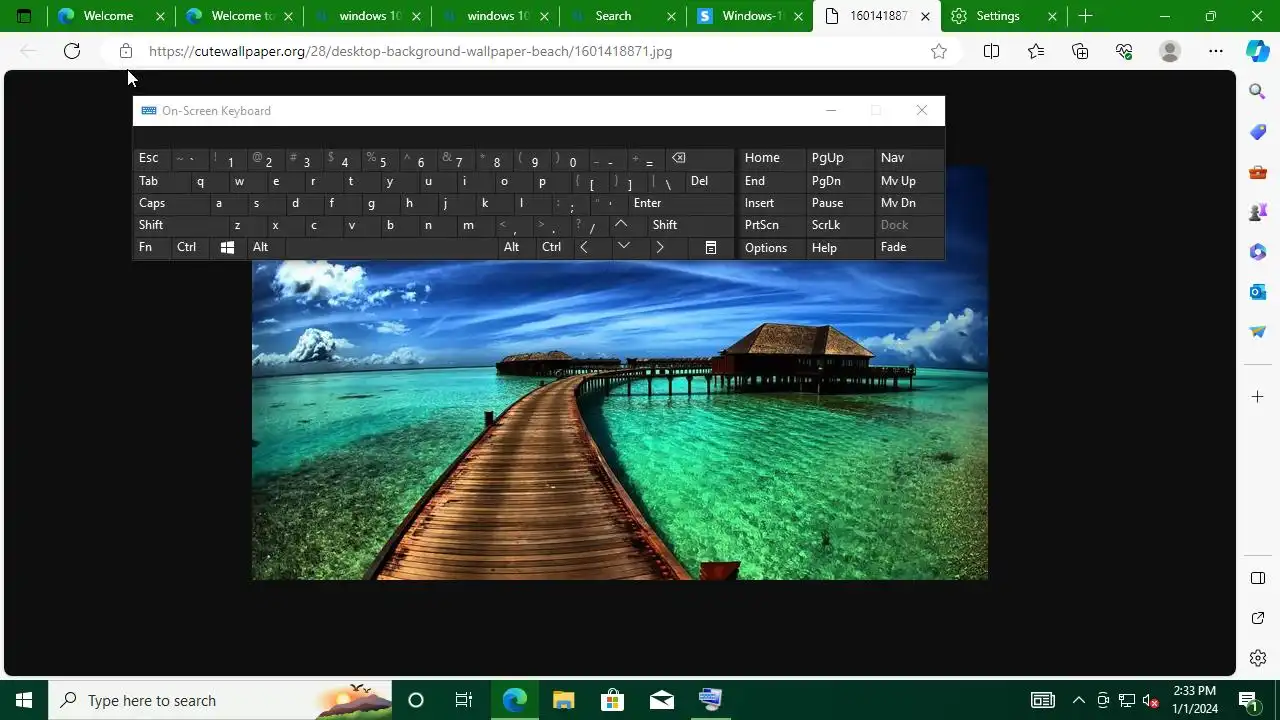Click the sidebar Search icon
The width and height of the screenshot is (1280, 720).
(1258, 92)
